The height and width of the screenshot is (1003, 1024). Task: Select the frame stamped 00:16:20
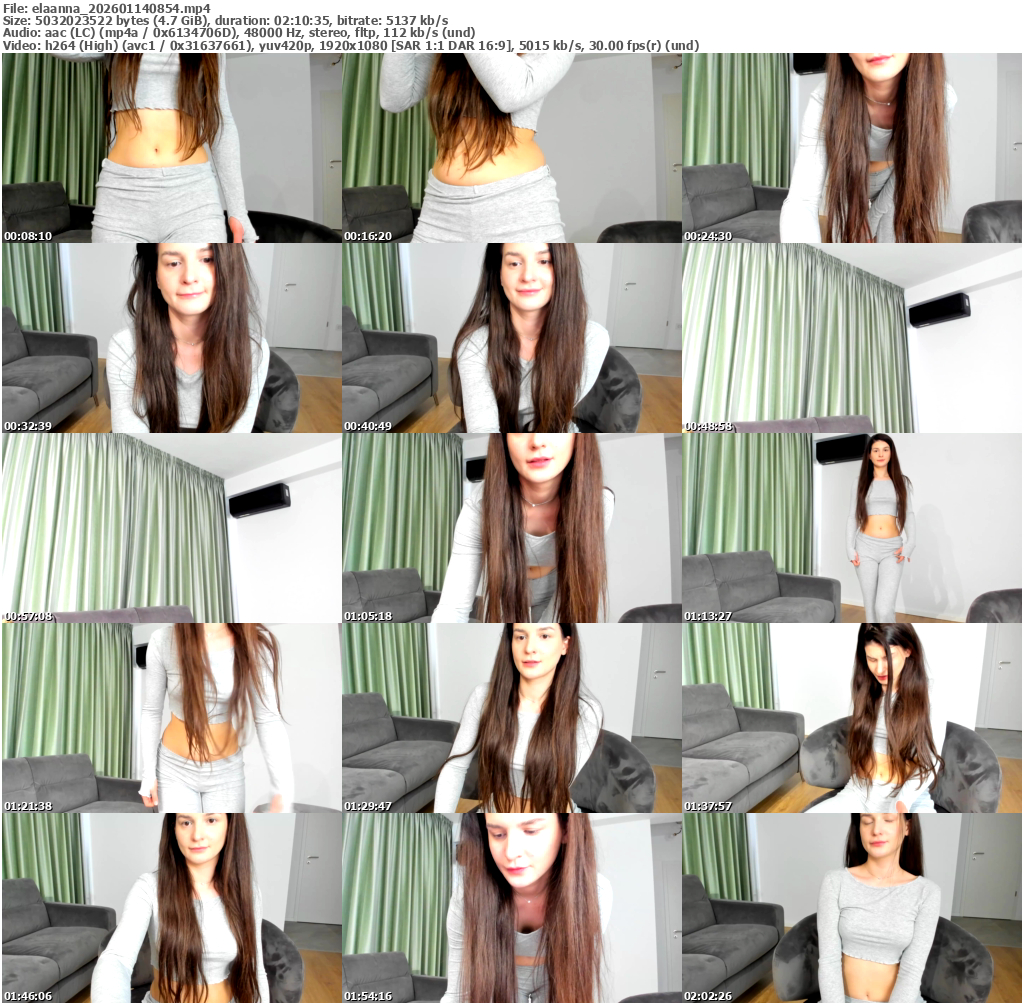[511, 148]
